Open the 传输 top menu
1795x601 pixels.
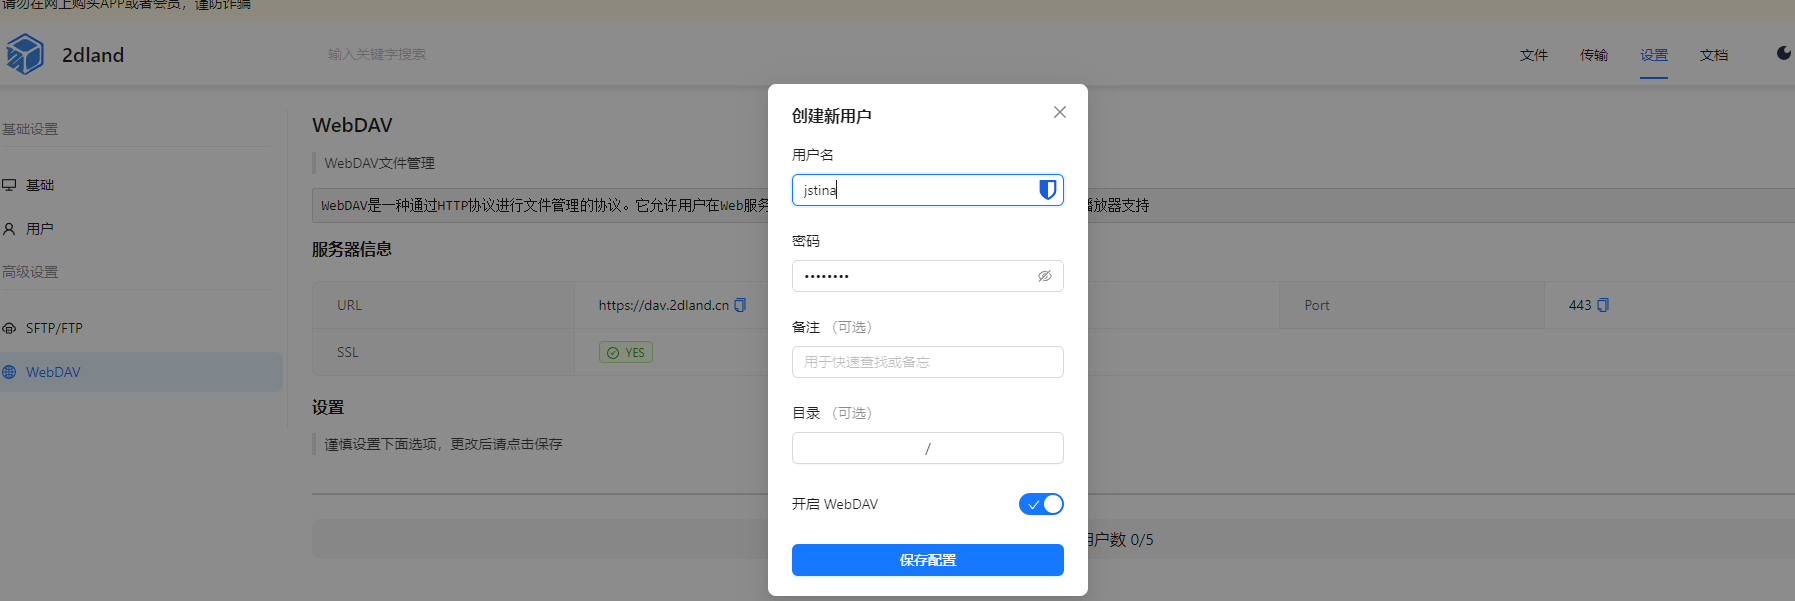tap(1594, 55)
